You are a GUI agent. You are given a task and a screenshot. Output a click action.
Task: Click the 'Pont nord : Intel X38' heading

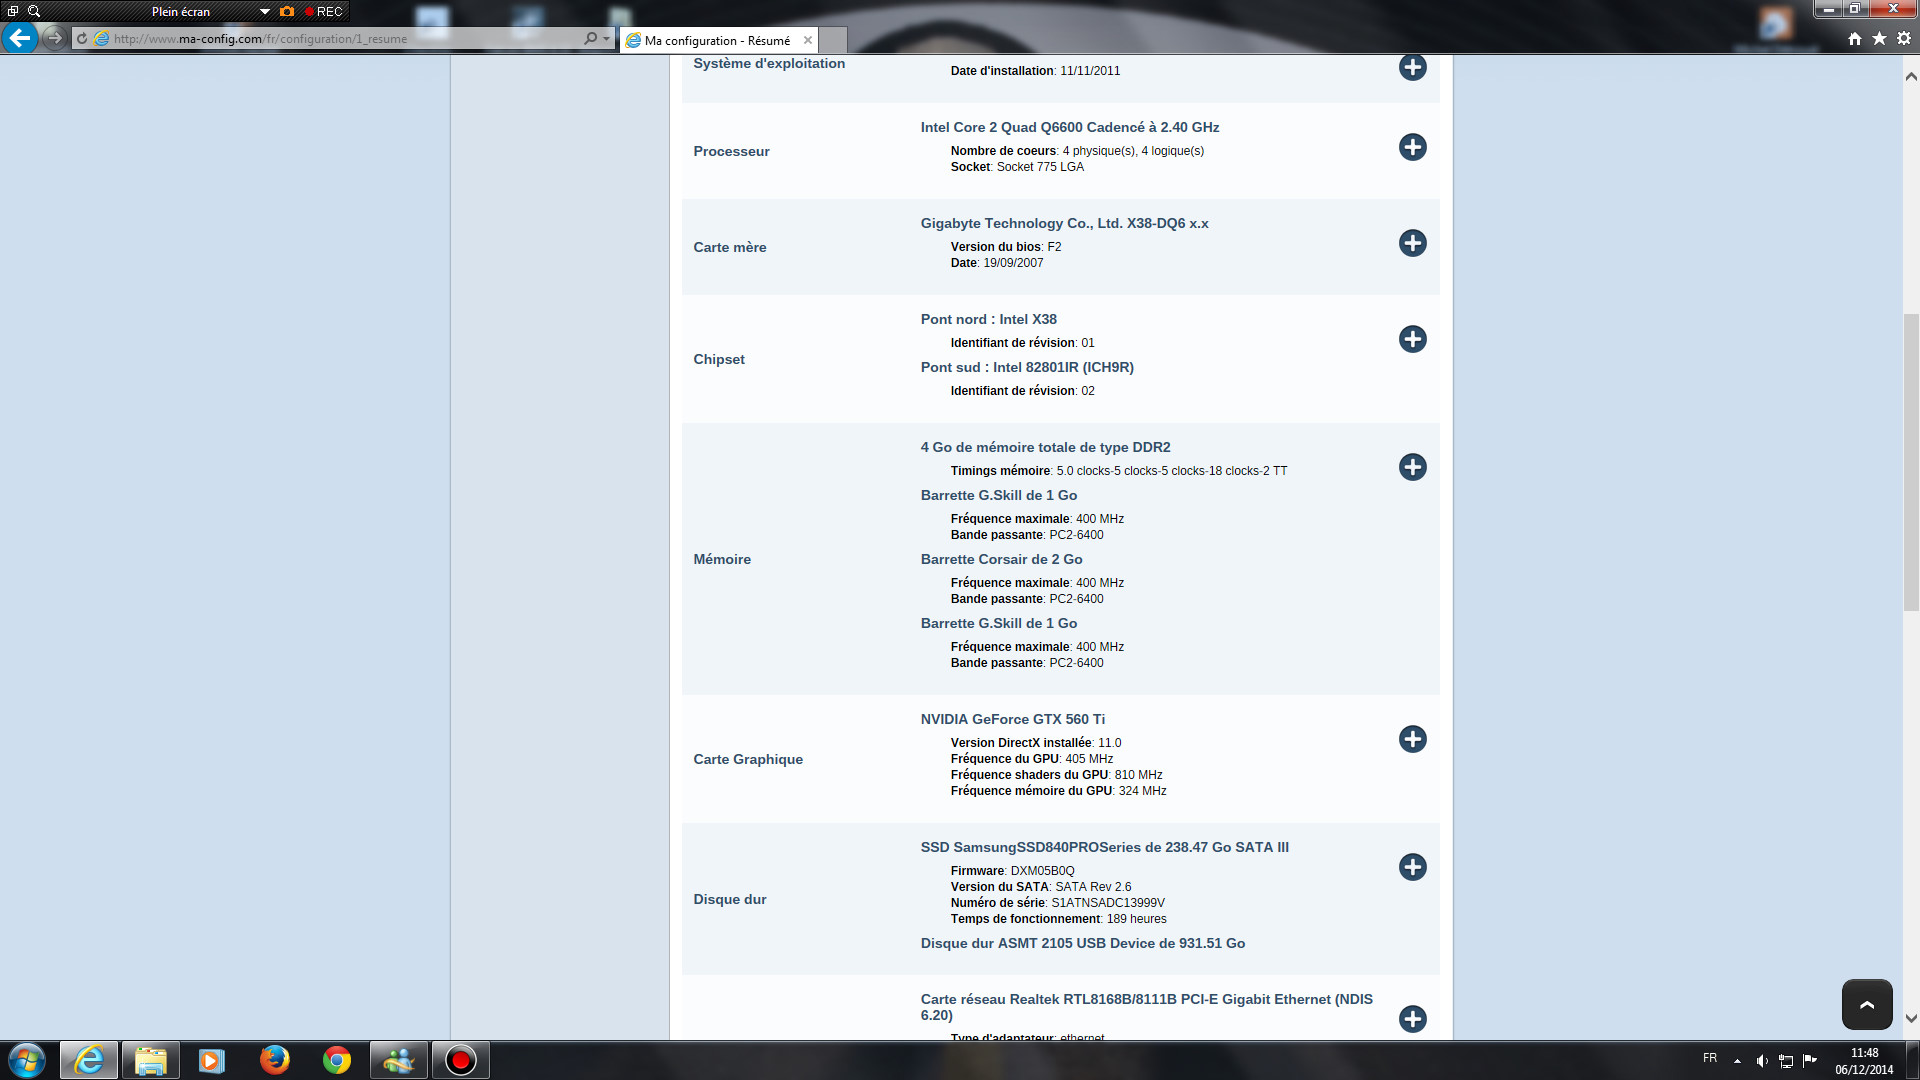[x=988, y=319]
